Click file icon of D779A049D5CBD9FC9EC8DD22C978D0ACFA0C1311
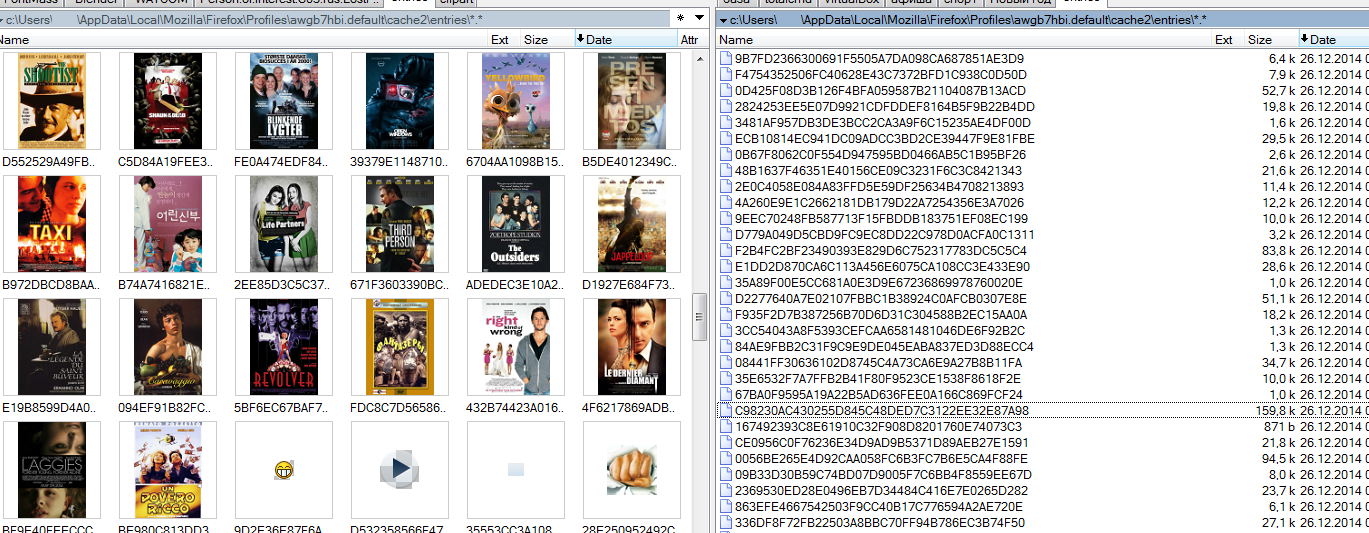Viewport: 1369px width, 533px height. click(x=726, y=235)
